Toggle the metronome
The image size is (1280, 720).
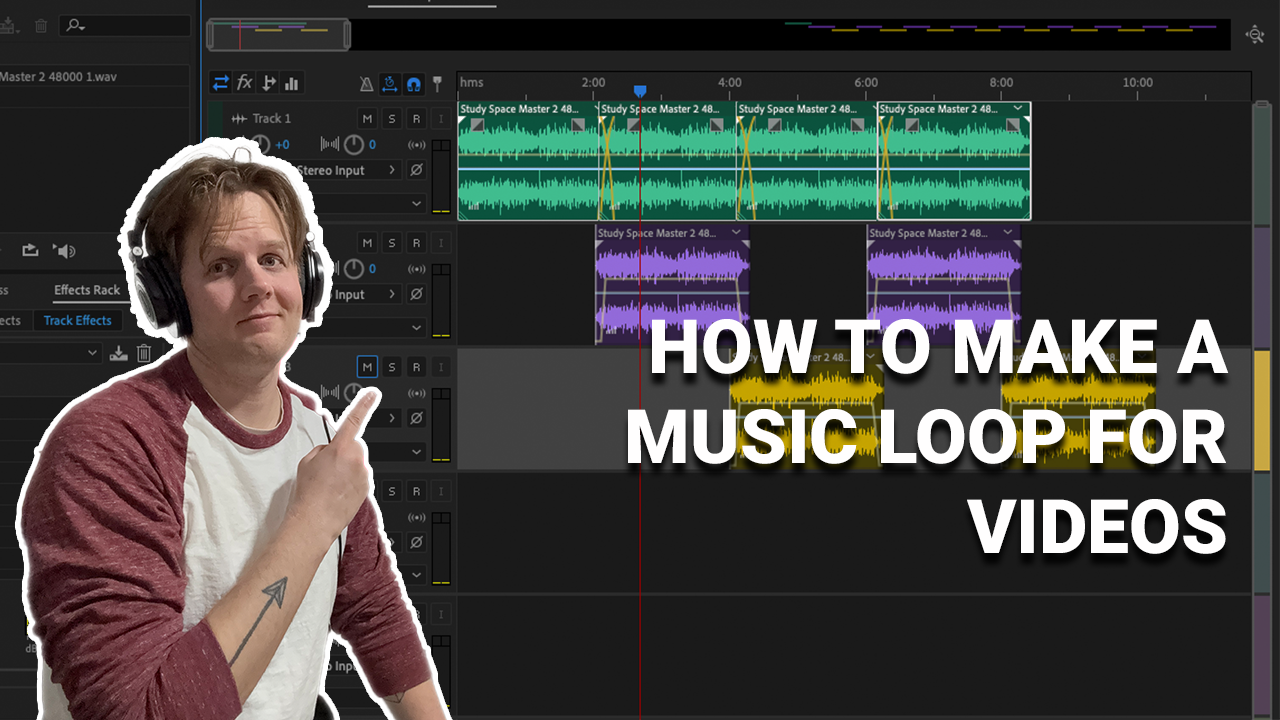[366, 84]
